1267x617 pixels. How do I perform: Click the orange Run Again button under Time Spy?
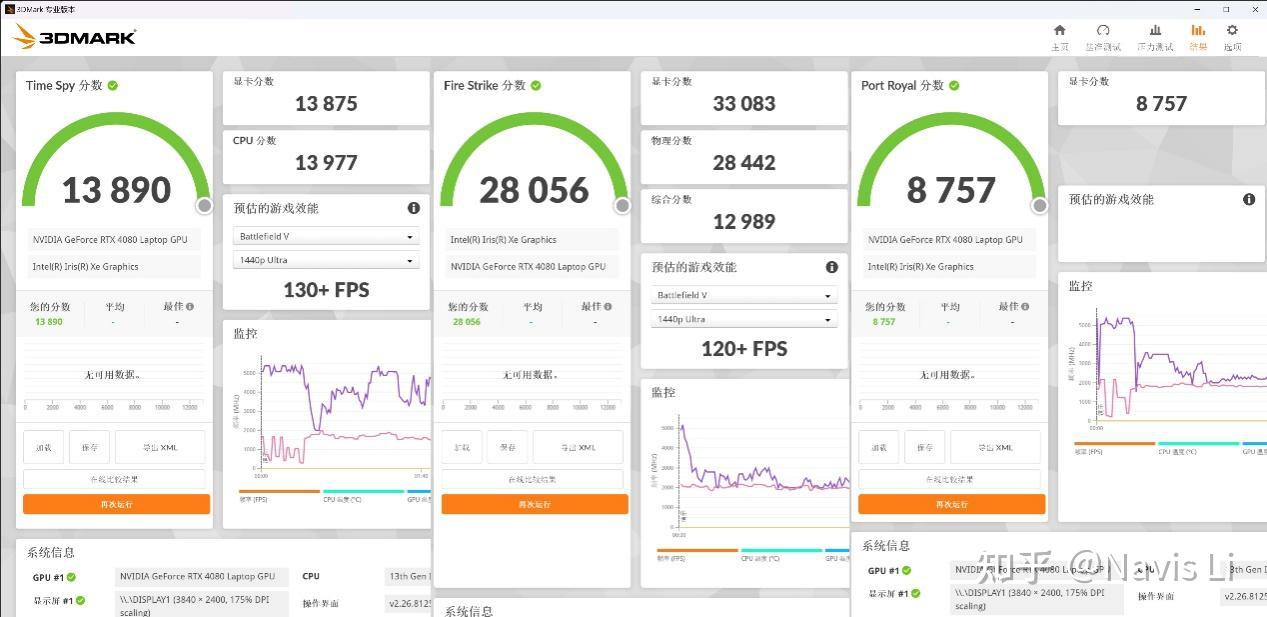pos(116,504)
